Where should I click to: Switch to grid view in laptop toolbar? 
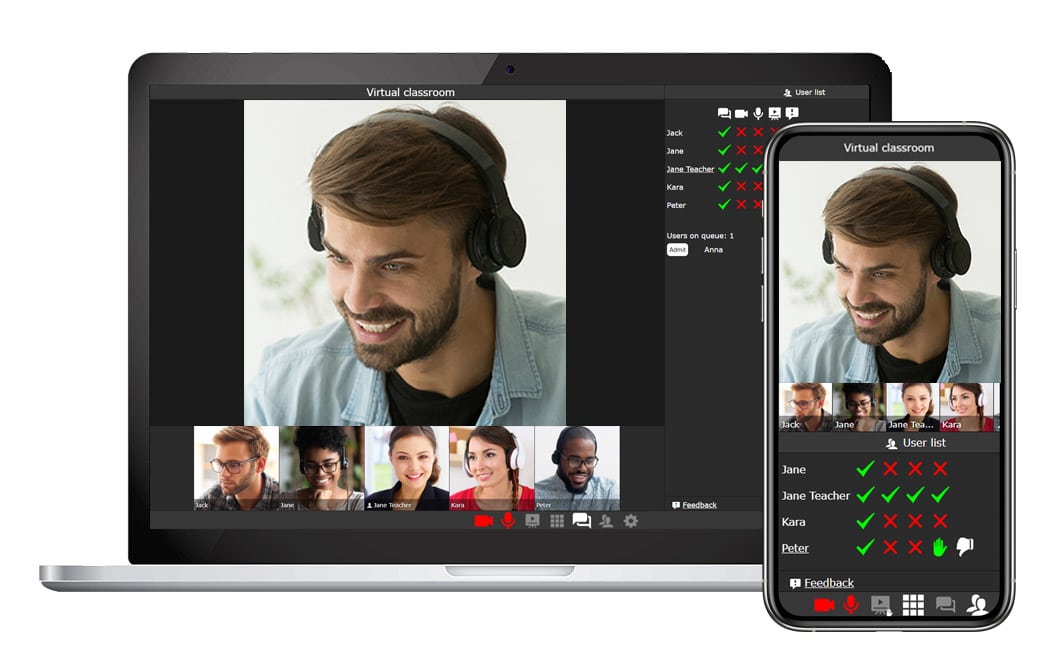557,521
